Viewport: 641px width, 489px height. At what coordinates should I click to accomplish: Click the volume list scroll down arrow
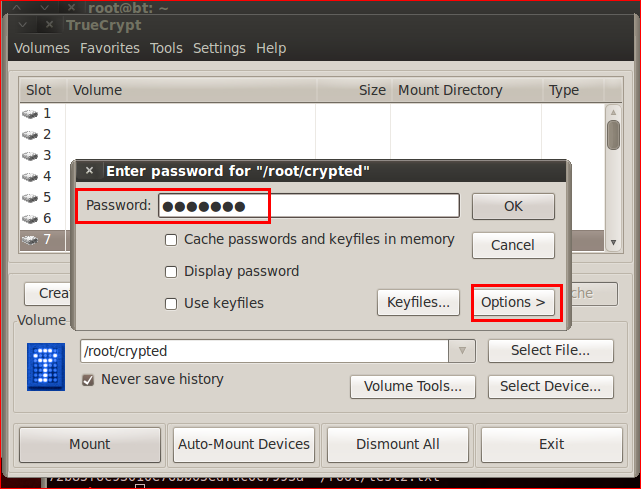pos(613,242)
